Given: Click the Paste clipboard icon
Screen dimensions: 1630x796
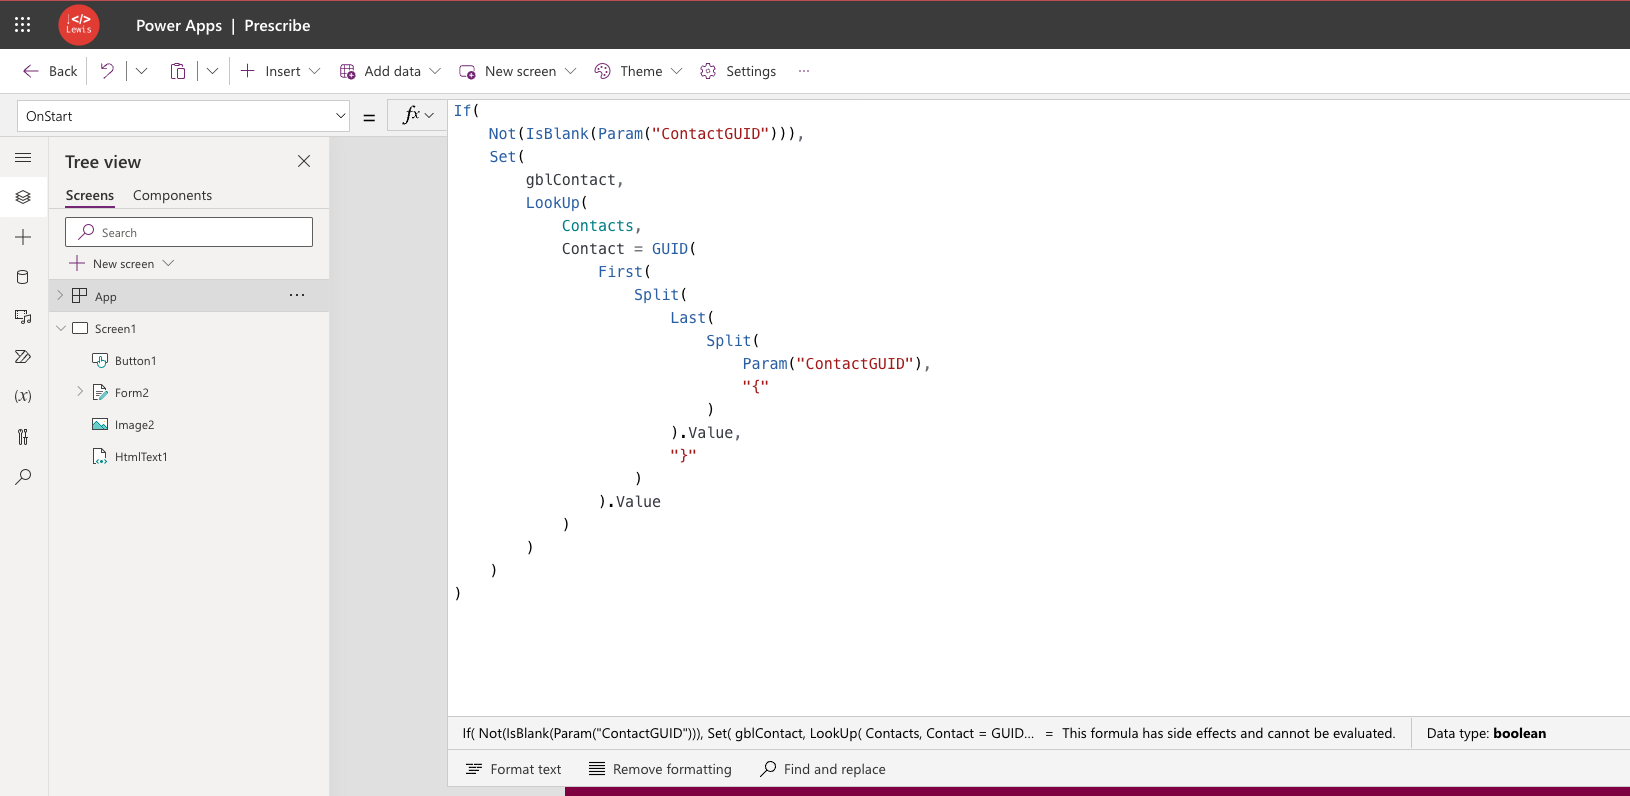Looking at the screenshot, I should [178, 71].
